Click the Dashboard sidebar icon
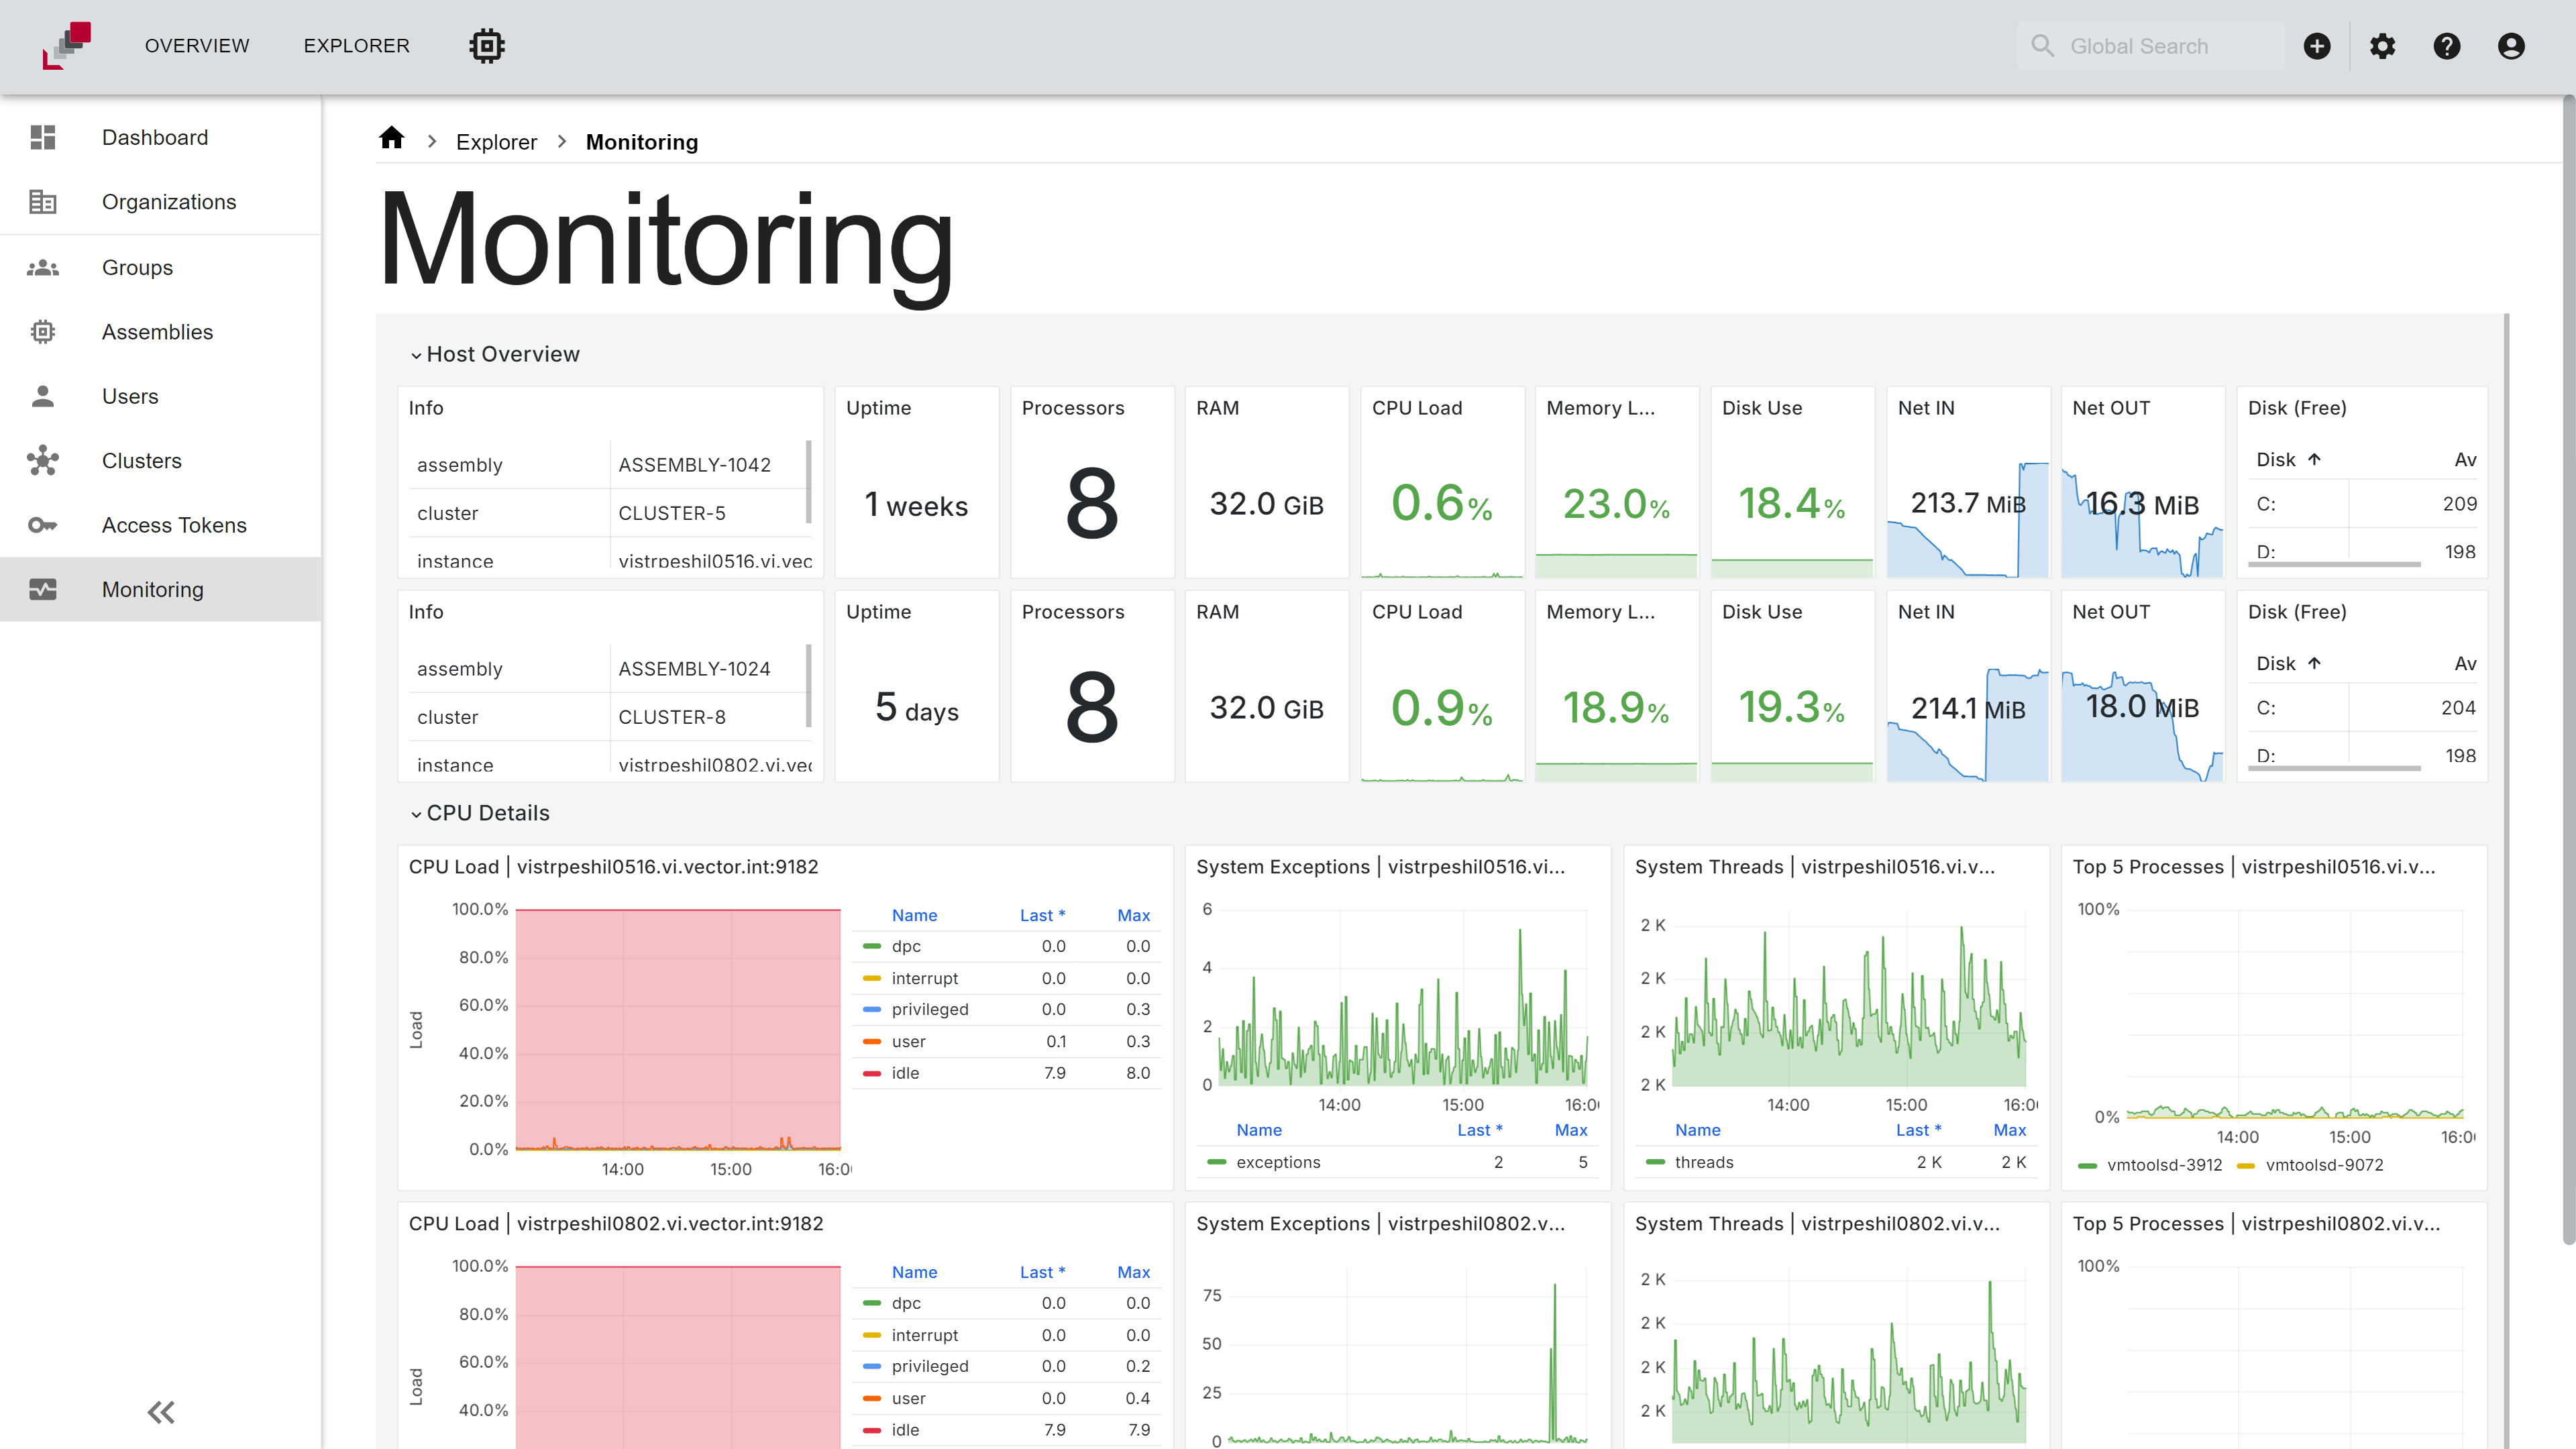 click(43, 137)
